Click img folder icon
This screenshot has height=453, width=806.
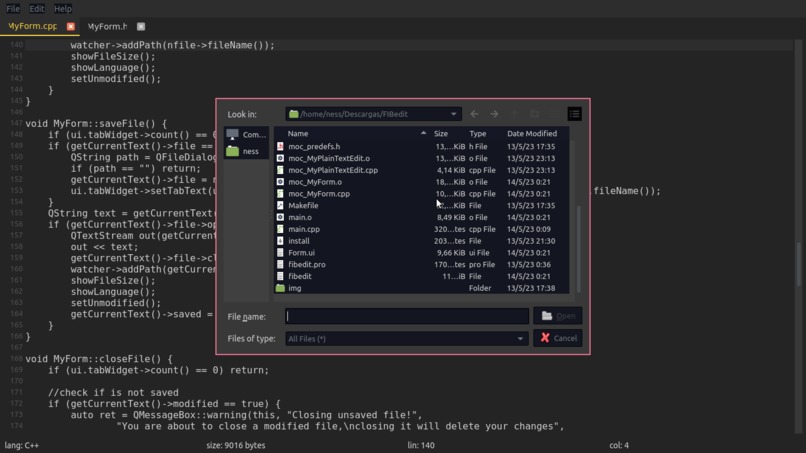tap(280, 288)
